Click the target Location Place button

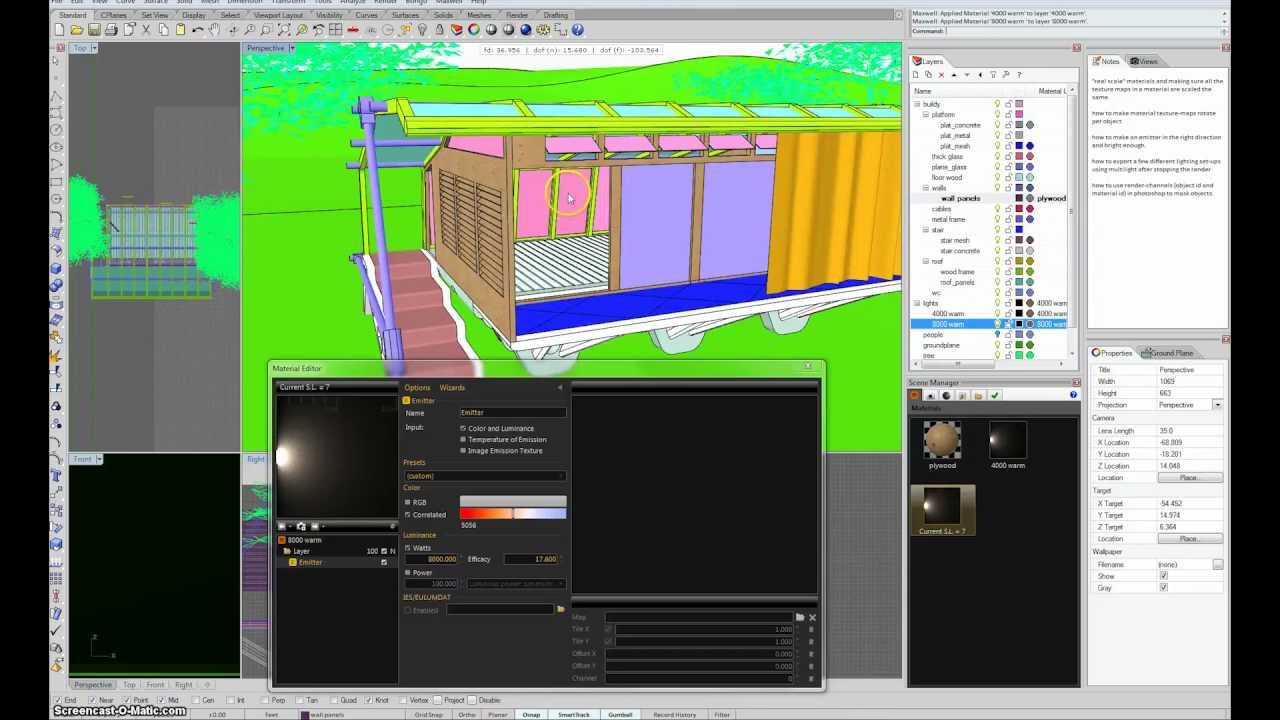[x=1188, y=539]
